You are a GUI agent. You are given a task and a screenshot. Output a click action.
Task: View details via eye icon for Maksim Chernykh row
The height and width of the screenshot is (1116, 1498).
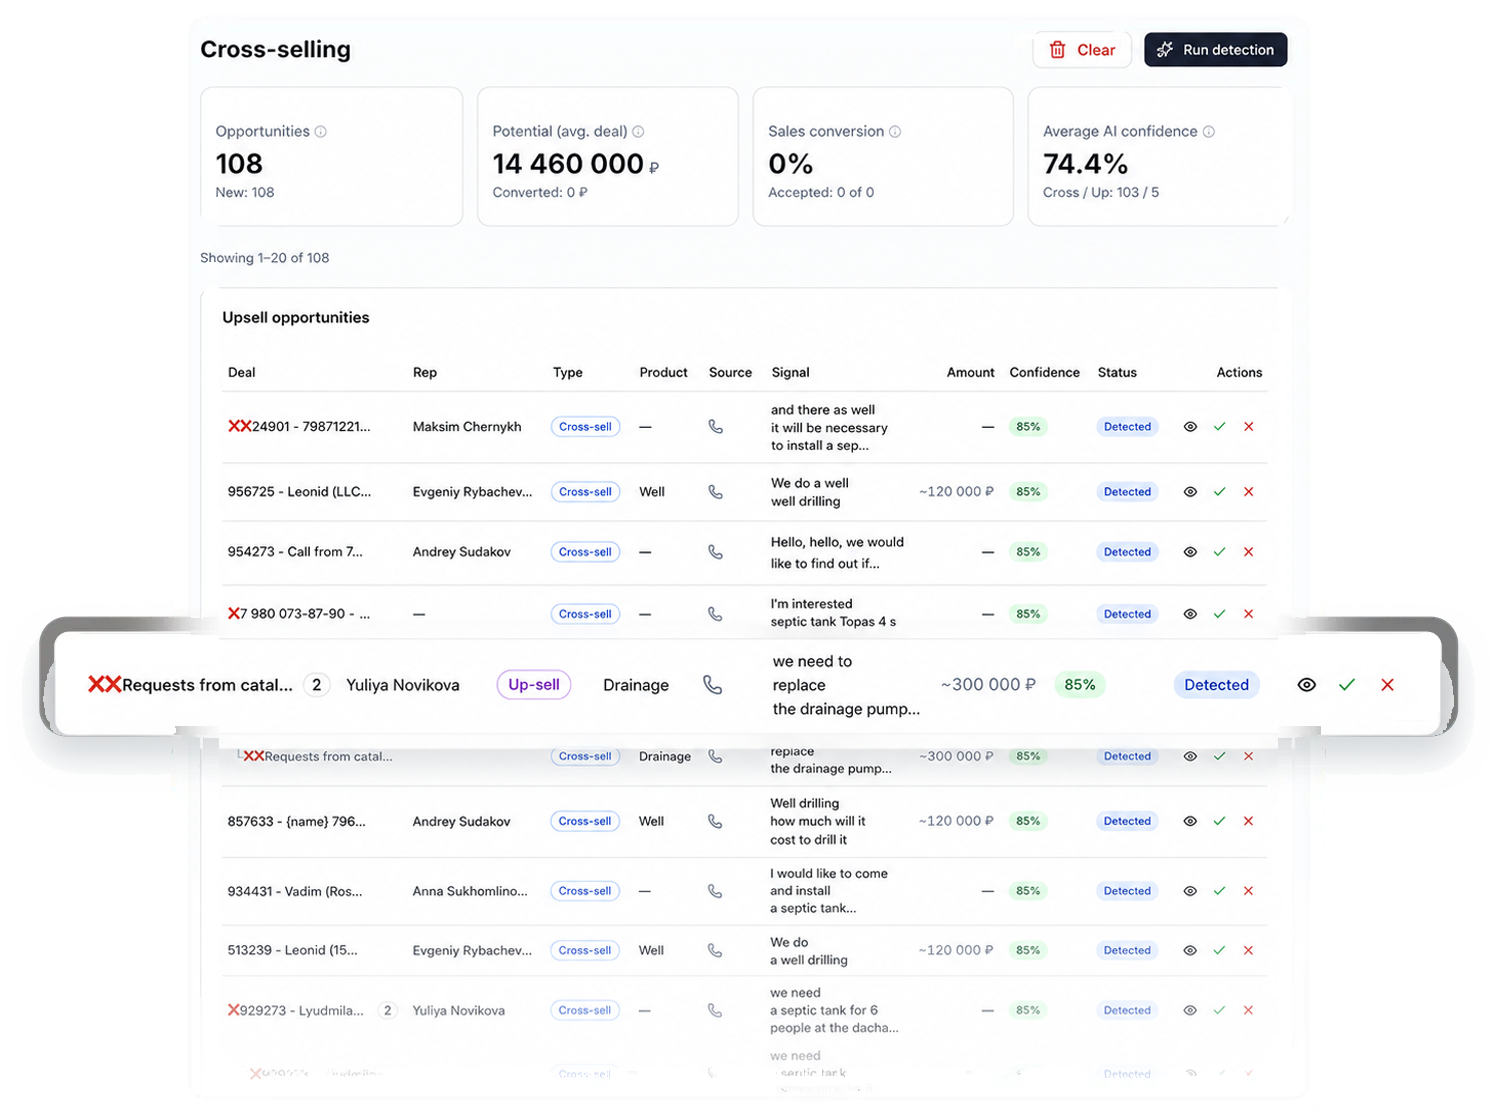1190,427
